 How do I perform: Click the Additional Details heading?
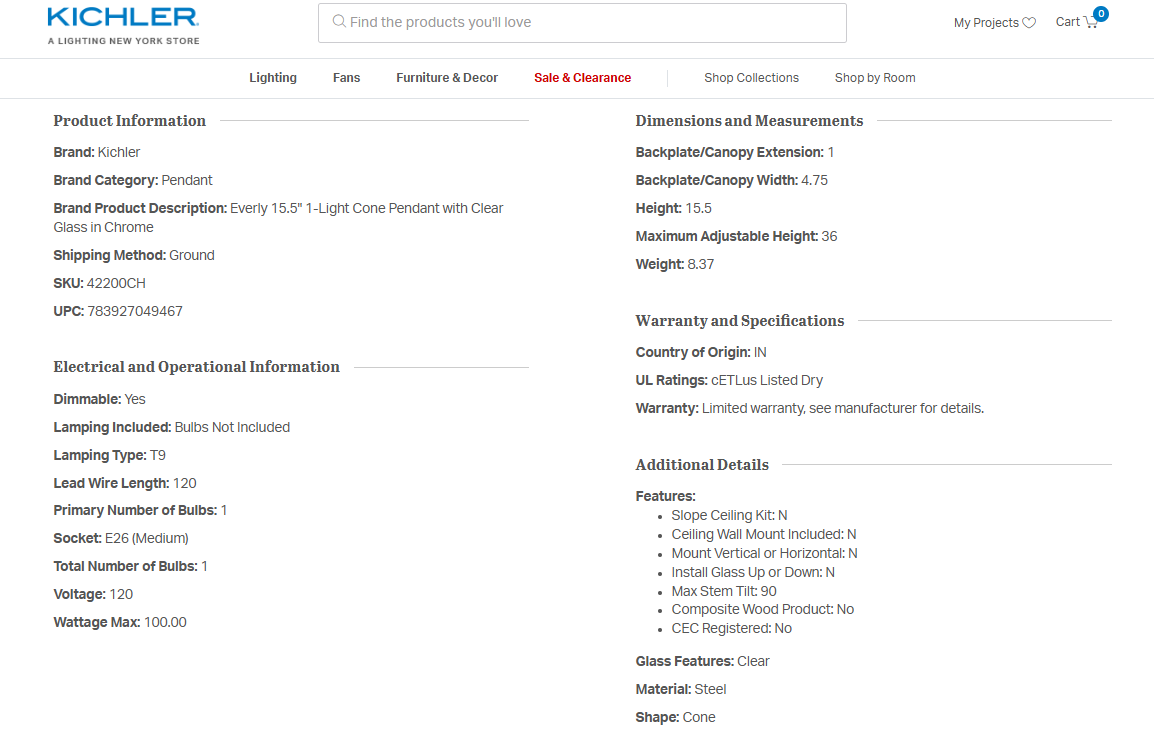click(702, 465)
